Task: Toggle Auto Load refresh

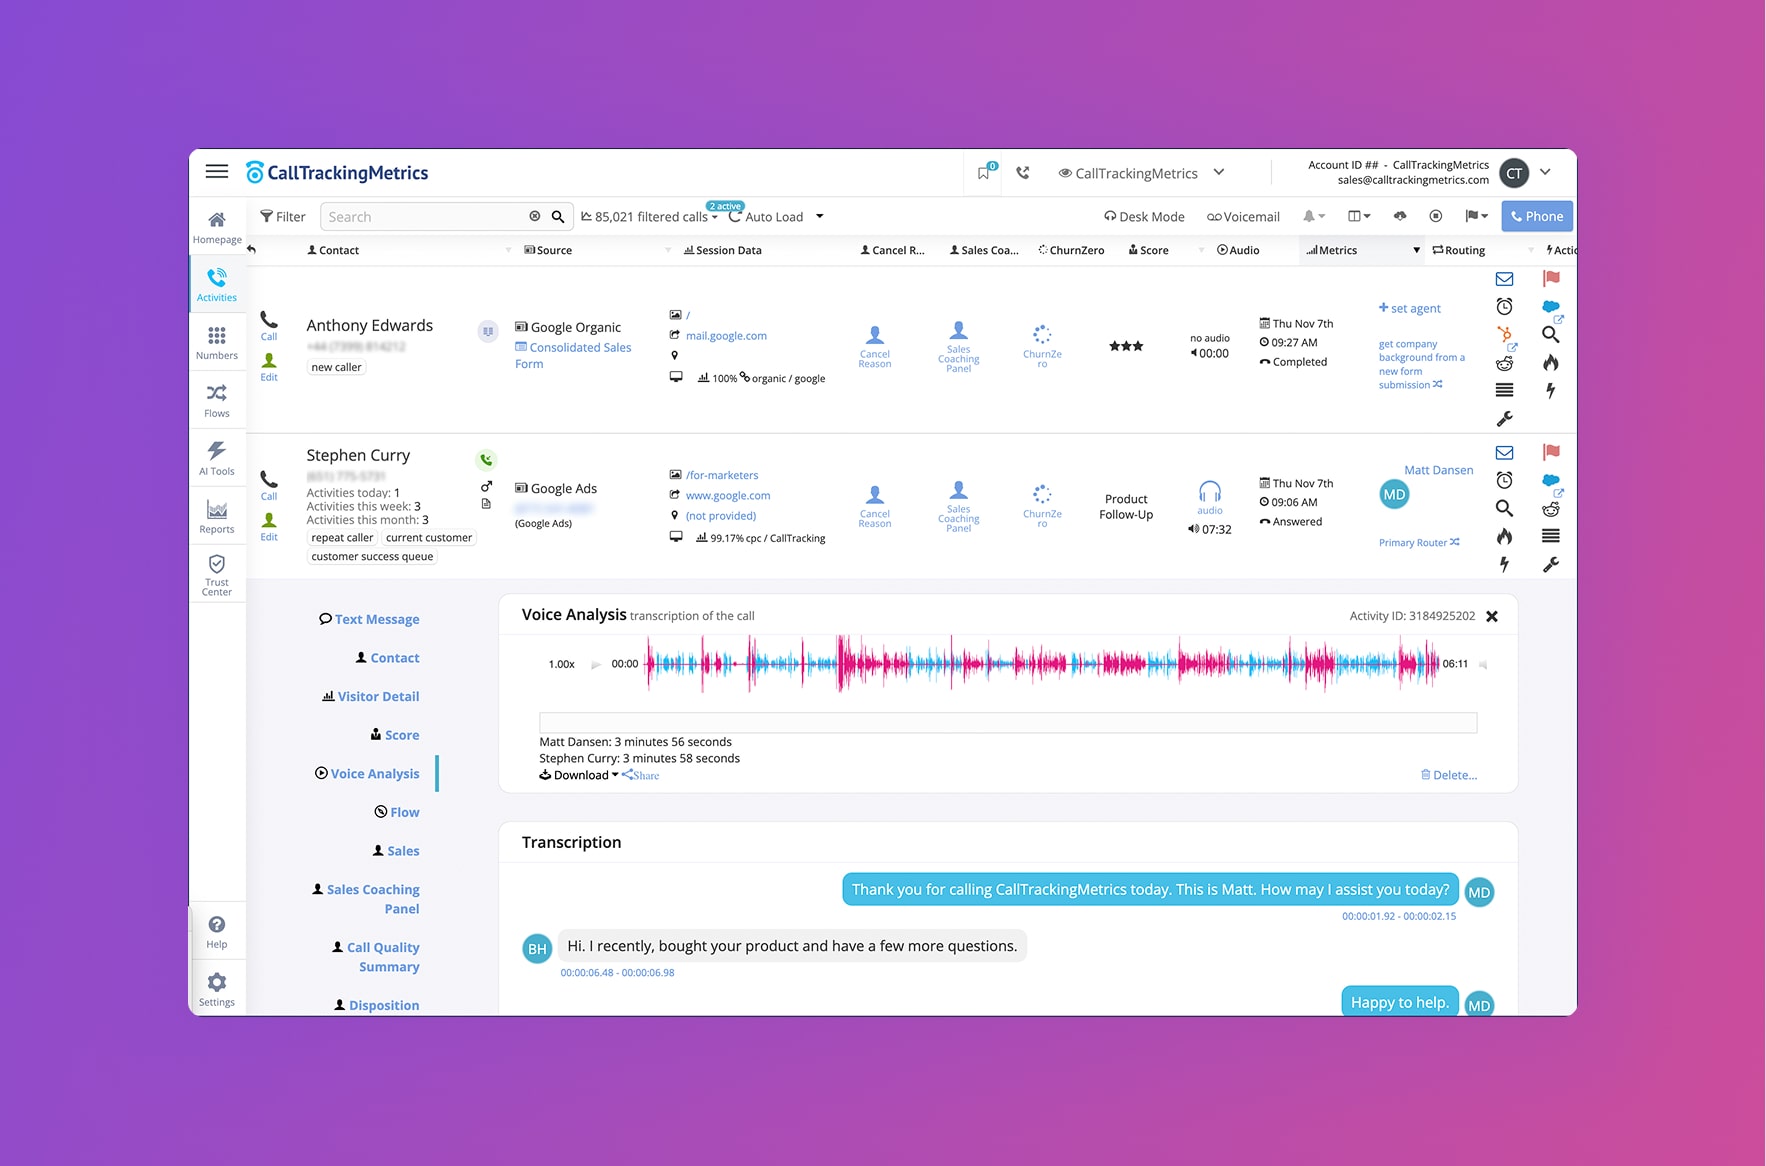Action: [766, 217]
